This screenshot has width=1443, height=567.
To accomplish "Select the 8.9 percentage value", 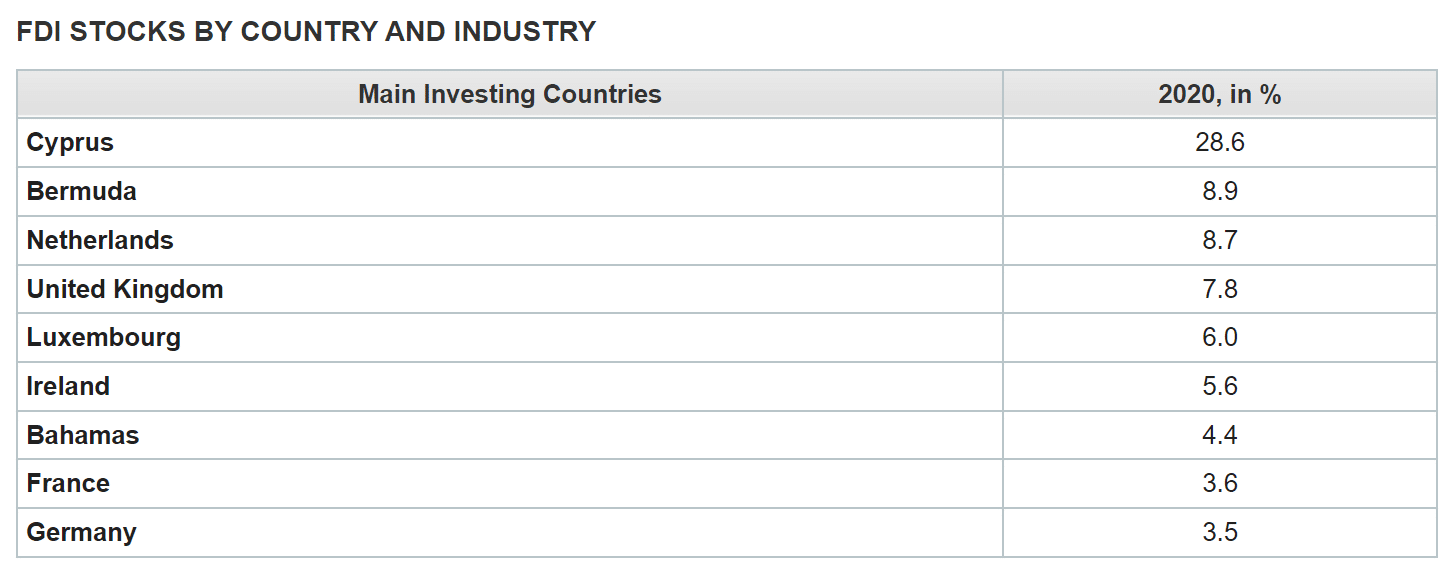I will coord(1219,191).
